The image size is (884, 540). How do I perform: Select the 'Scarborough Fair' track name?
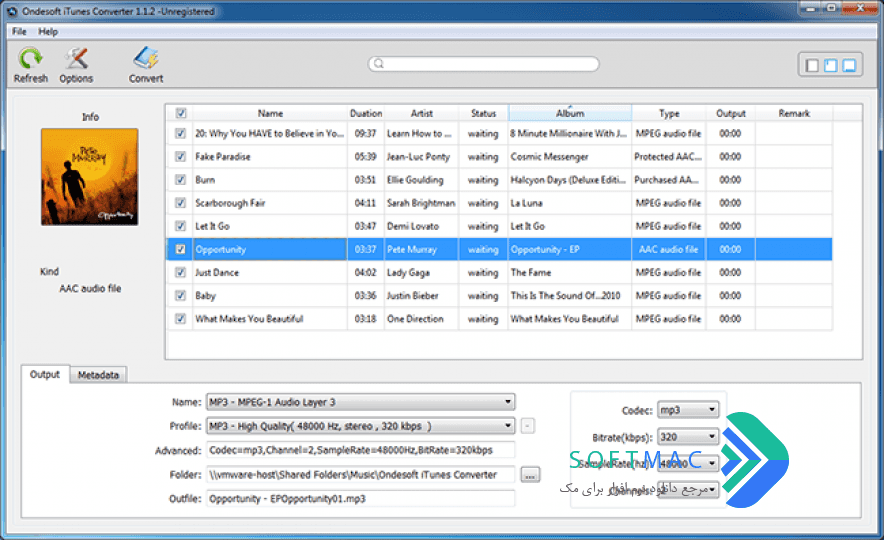coord(230,203)
